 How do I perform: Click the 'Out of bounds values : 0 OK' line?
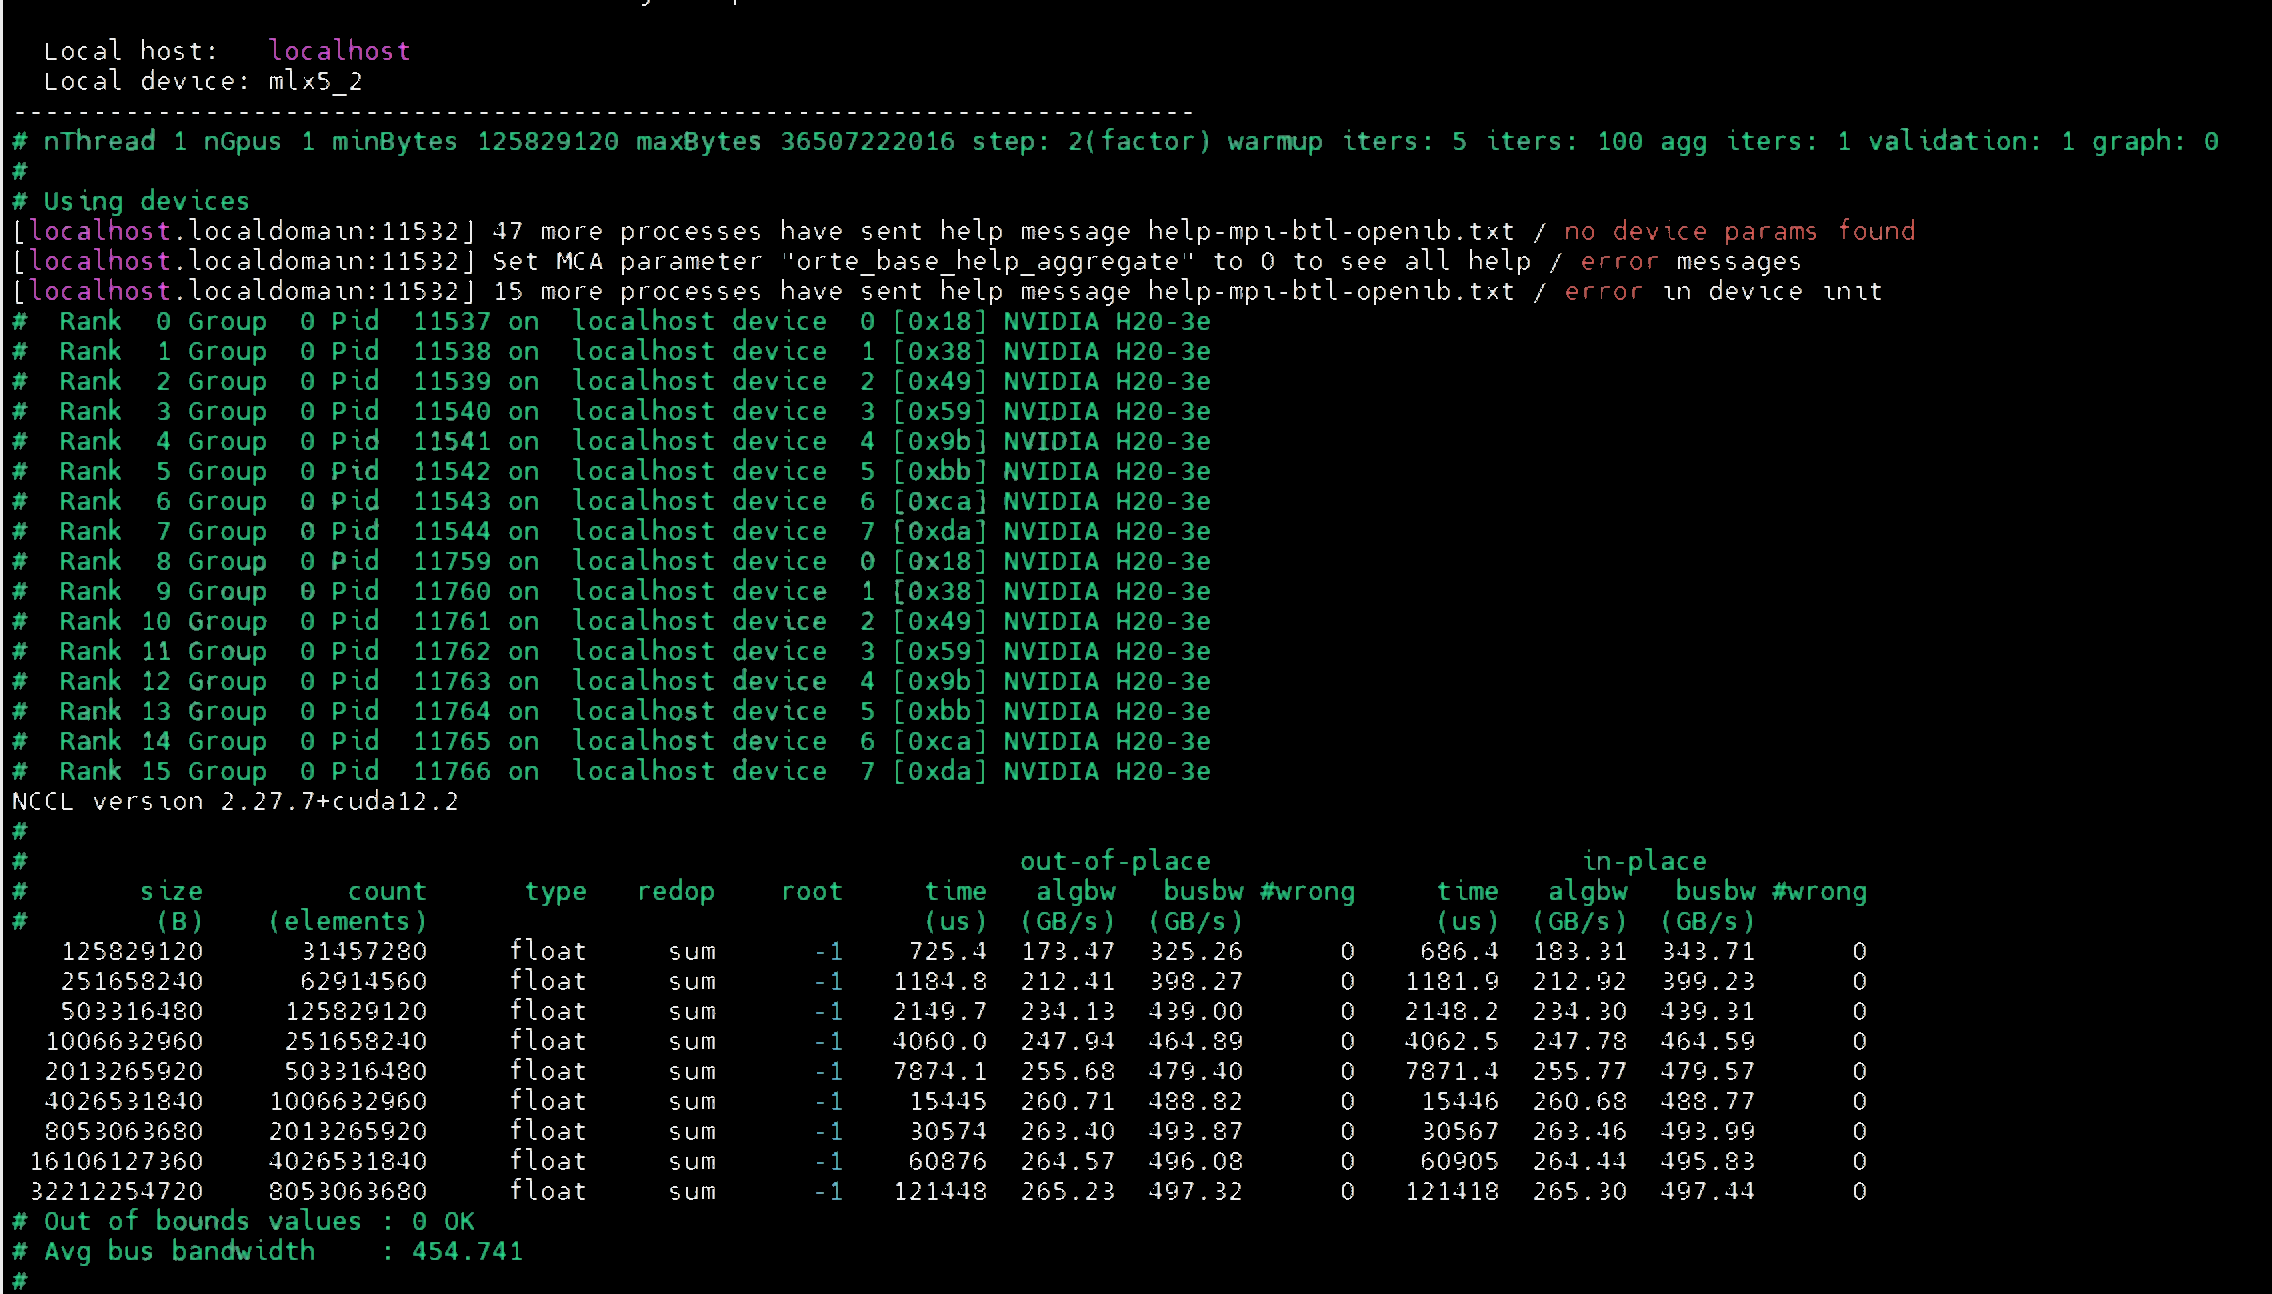click(243, 1221)
